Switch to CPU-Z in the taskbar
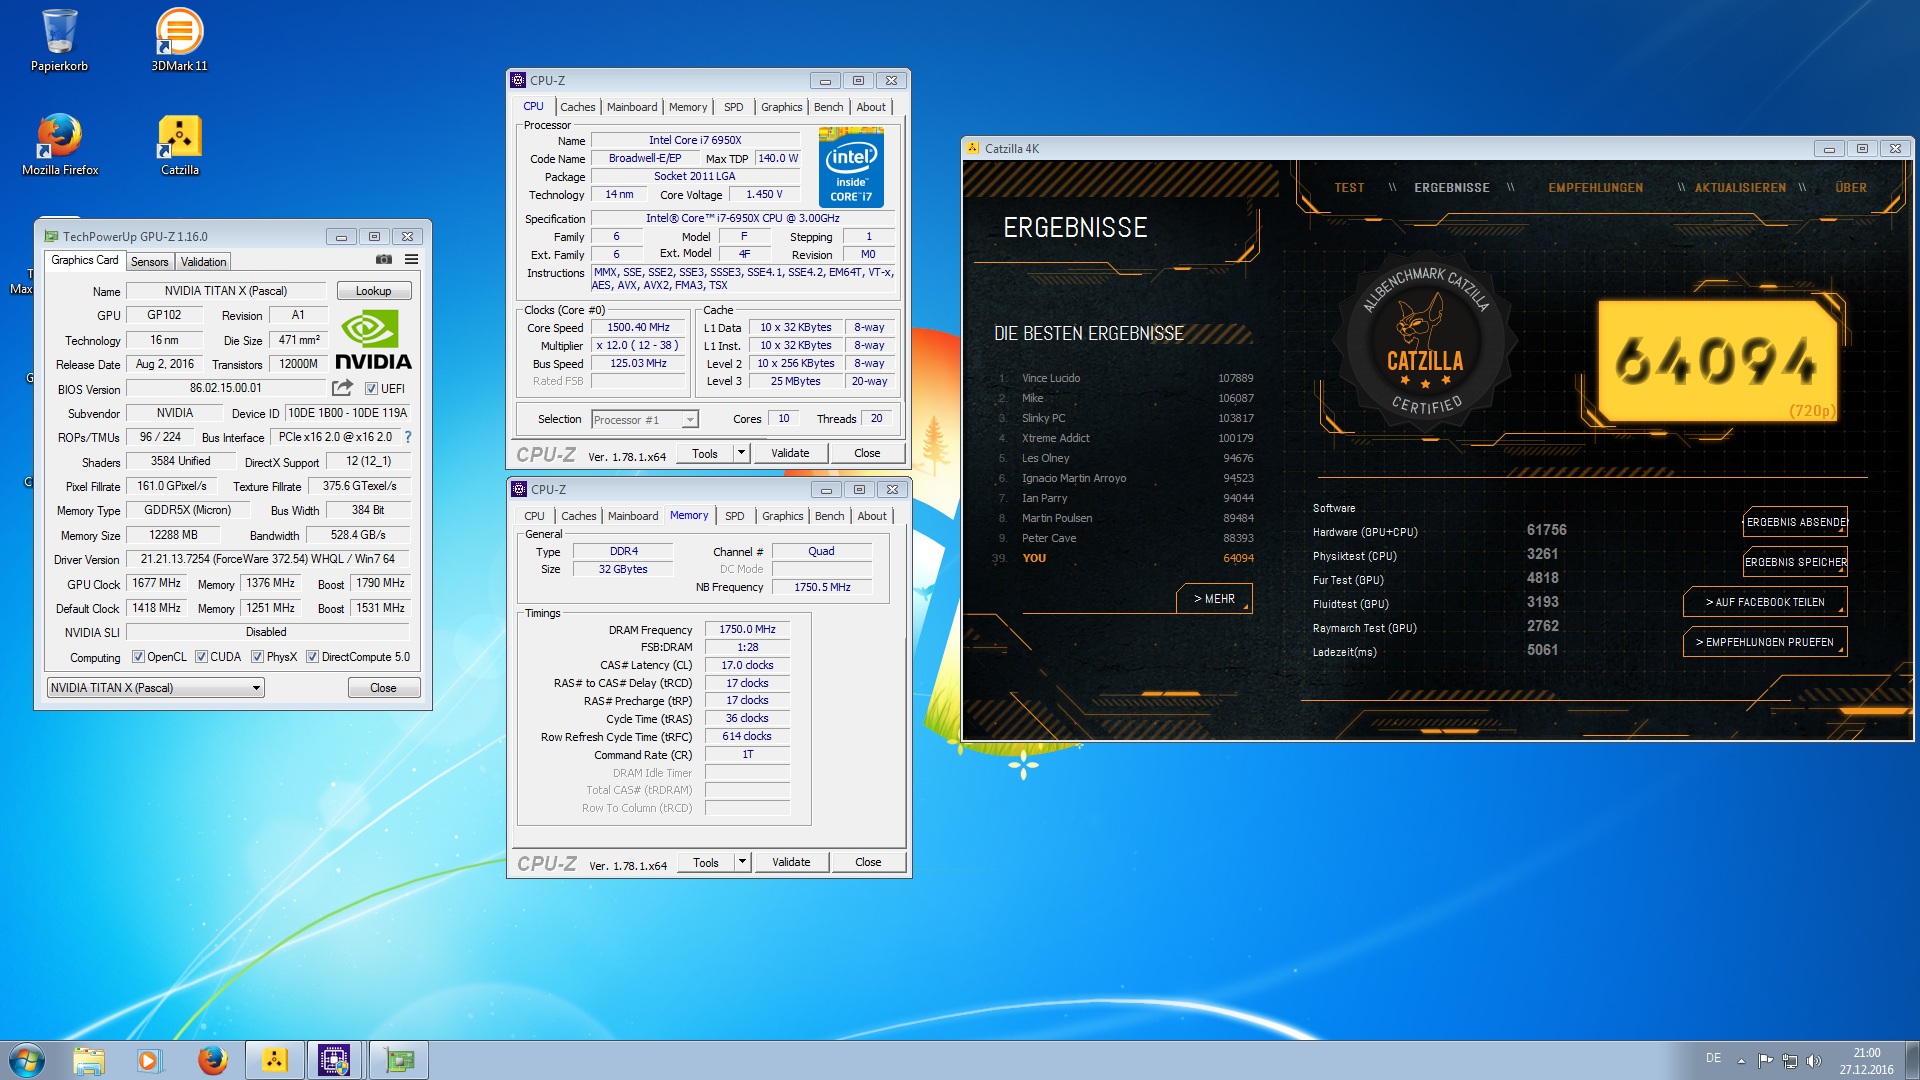 point(335,1060)
